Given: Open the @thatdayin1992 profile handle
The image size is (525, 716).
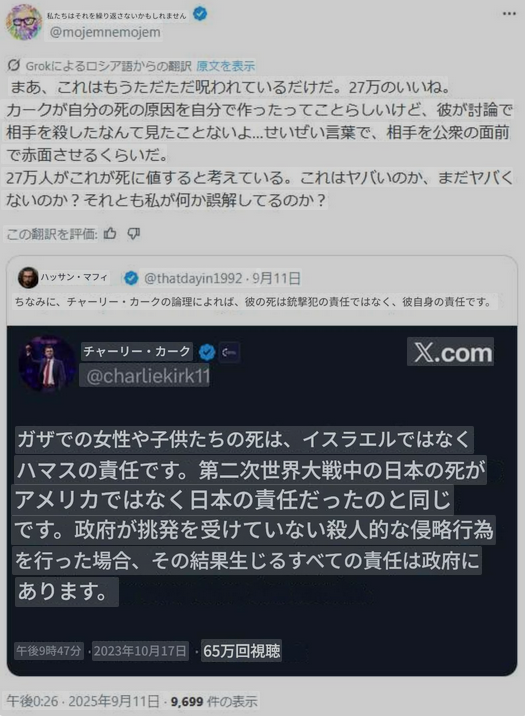Looking at the screenshot, I should 193,278.
